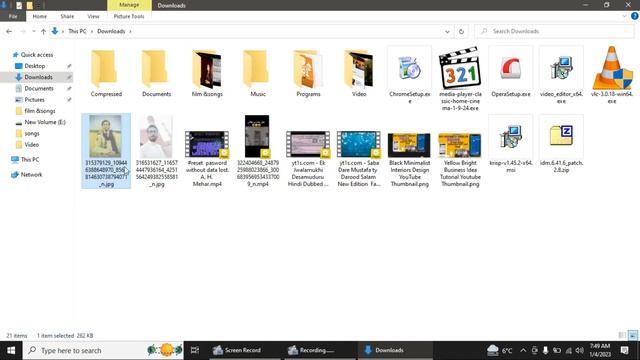
Task: Expand chevron after Downloads in address bar
Action: pyautogui.click(x=130, y=31)
